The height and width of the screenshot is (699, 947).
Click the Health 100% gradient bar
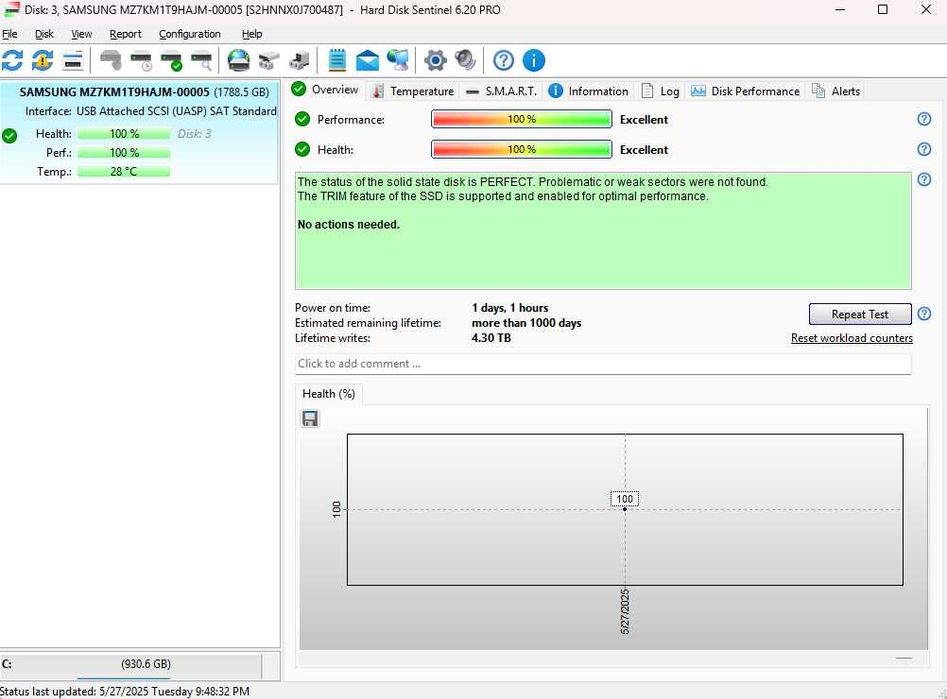pos(522,149)
